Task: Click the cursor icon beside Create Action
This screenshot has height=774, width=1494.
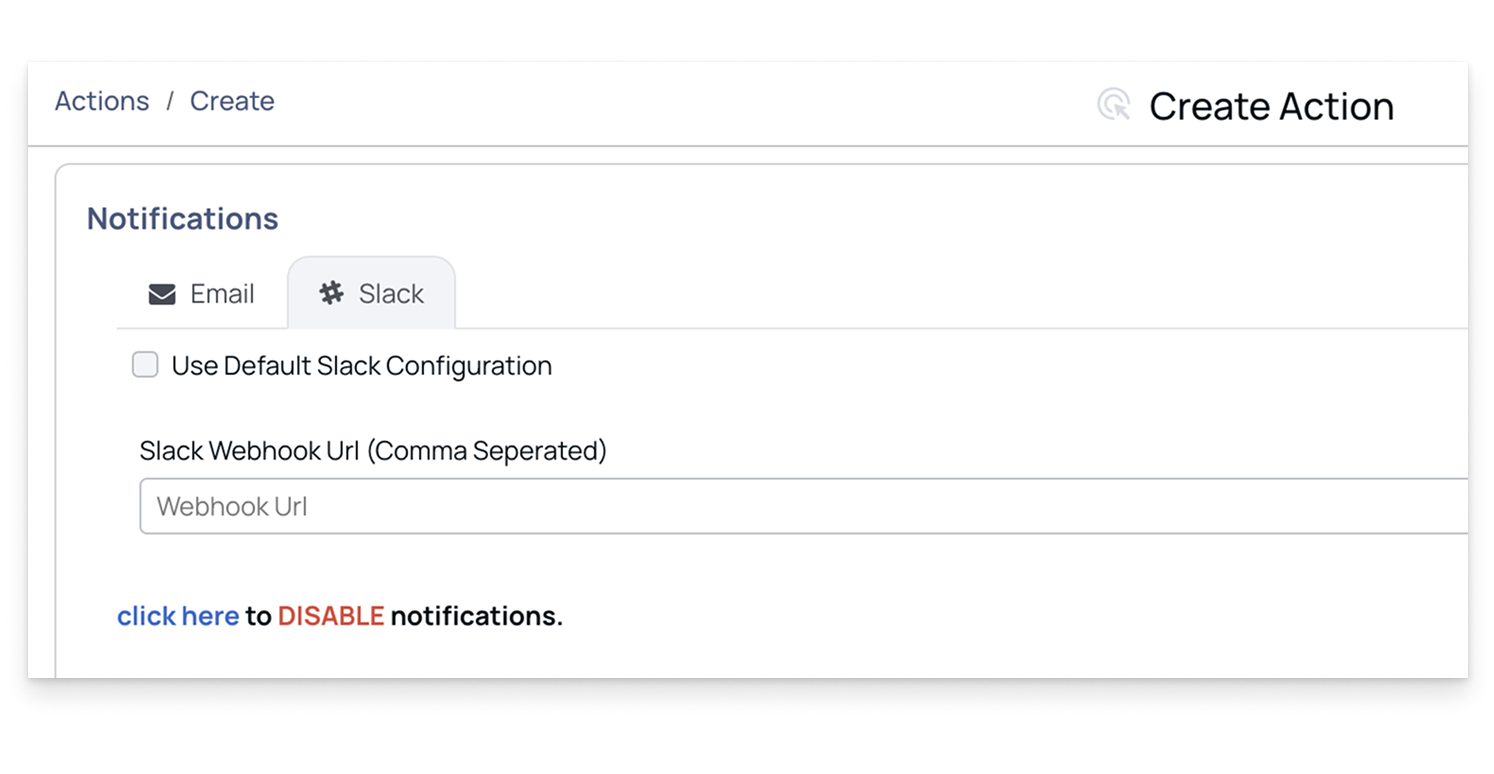Action: [1113, 105]
